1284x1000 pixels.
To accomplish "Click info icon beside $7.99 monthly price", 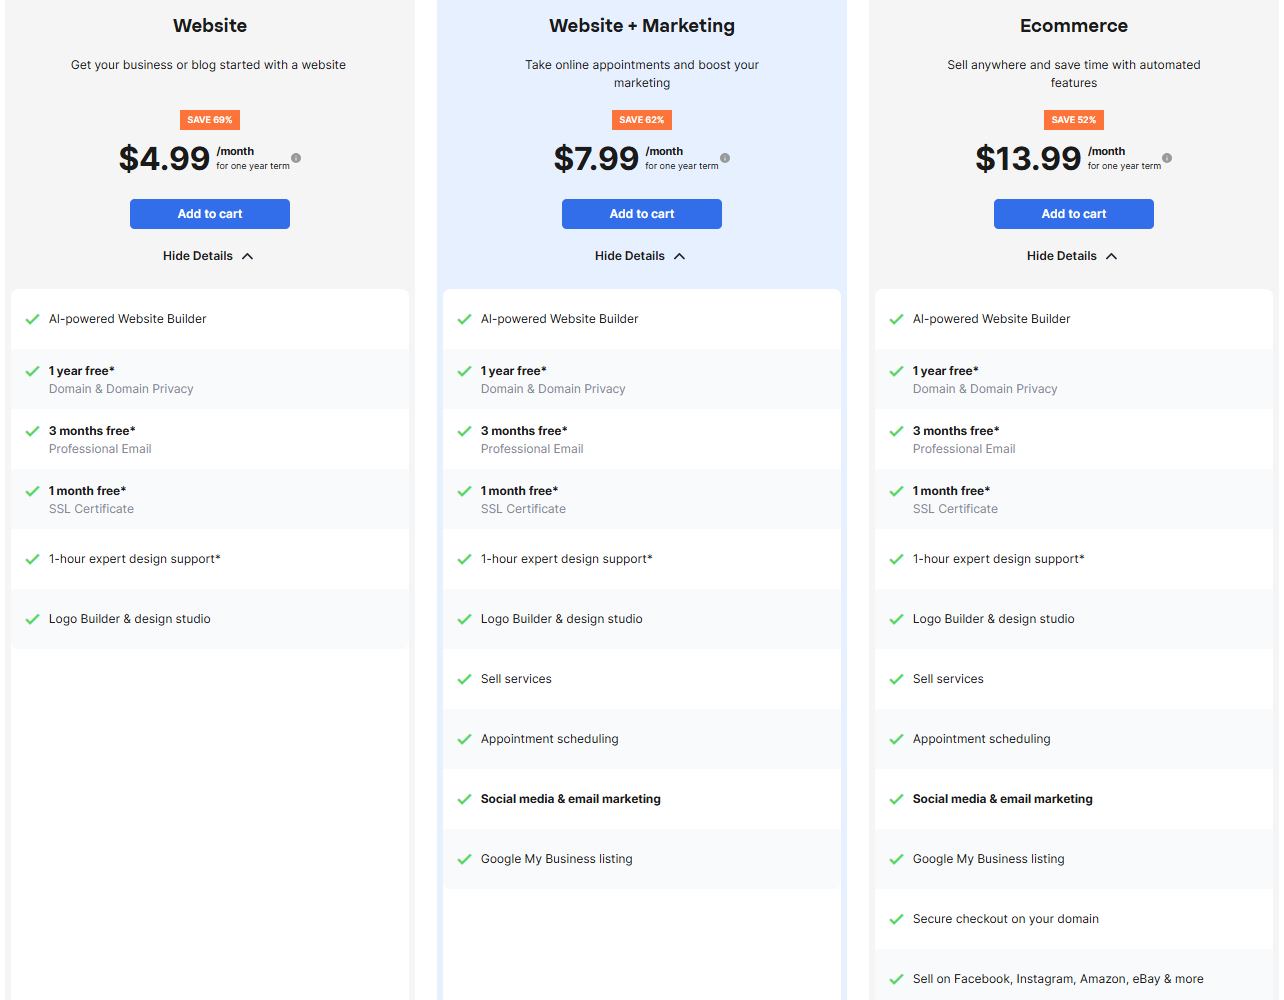I will tap(725, 158).
